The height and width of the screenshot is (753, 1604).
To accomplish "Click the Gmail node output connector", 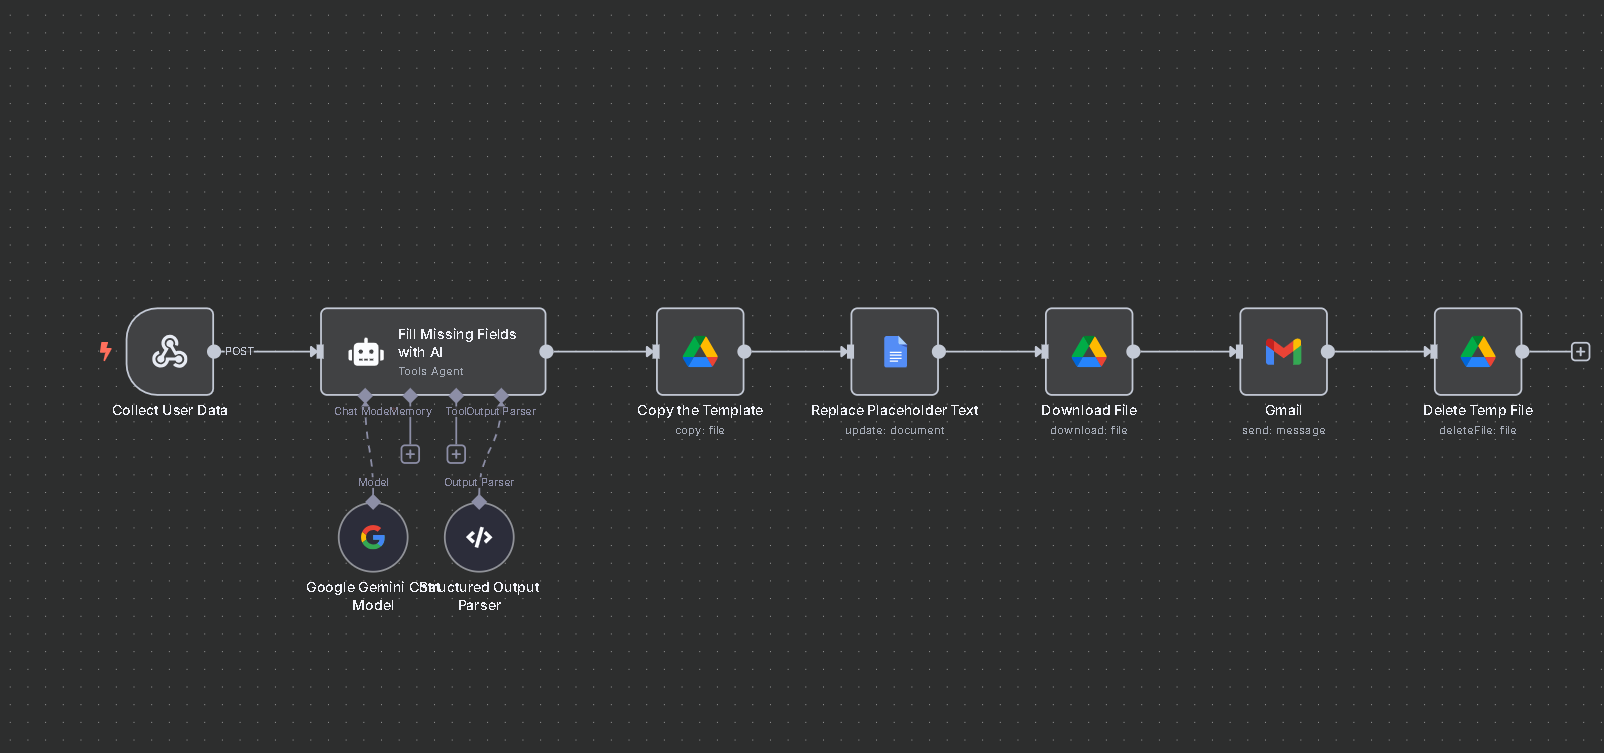I will (x=1328, y=352).
